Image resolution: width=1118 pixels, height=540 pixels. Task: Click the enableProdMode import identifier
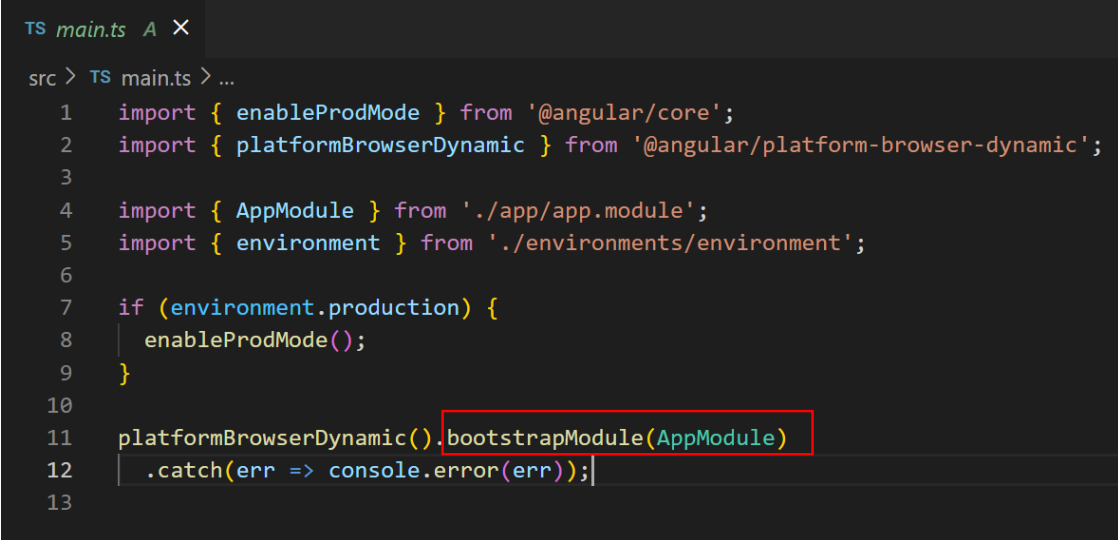328,113
